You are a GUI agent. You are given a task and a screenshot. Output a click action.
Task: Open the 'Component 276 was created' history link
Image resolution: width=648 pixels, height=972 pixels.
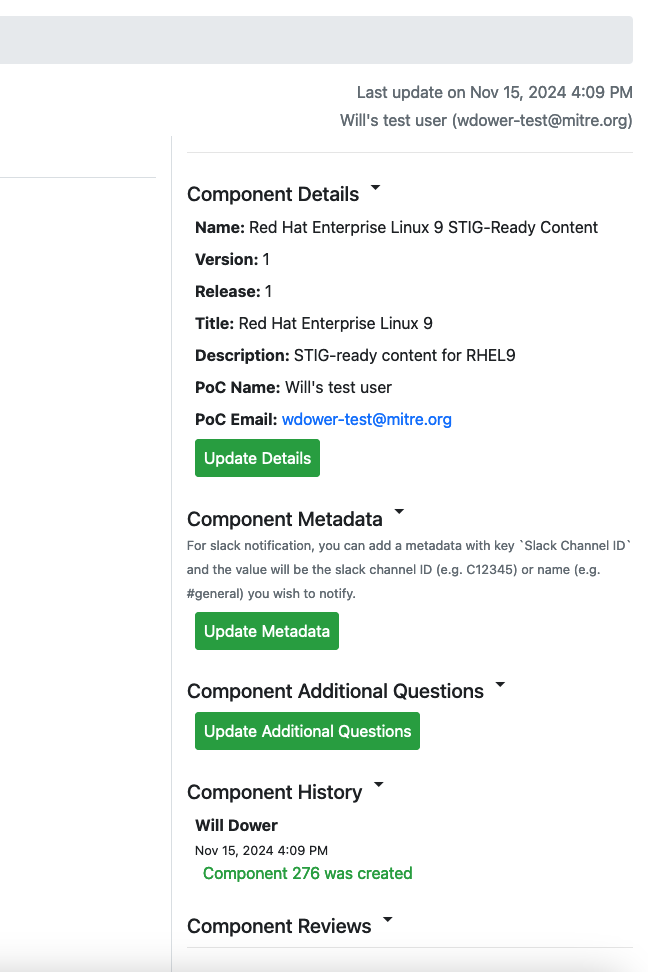(307, 873)
